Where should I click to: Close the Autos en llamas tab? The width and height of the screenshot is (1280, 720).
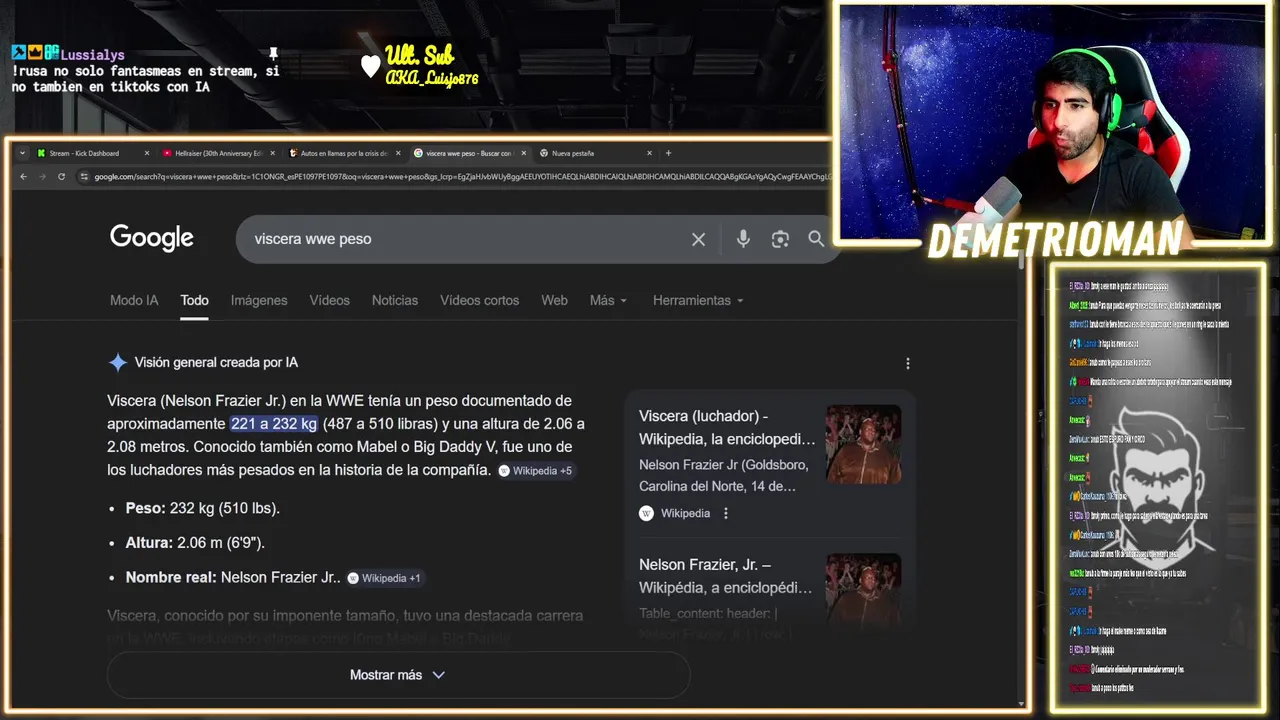398,153
